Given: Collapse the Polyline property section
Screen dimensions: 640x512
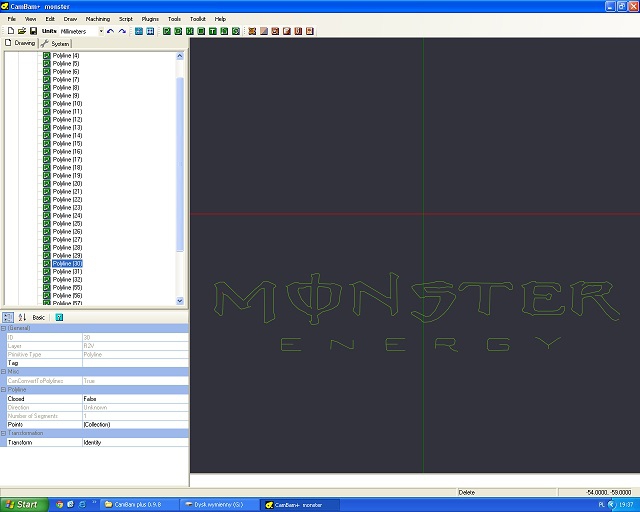Looking at the screenshot, I should point(3,390).
